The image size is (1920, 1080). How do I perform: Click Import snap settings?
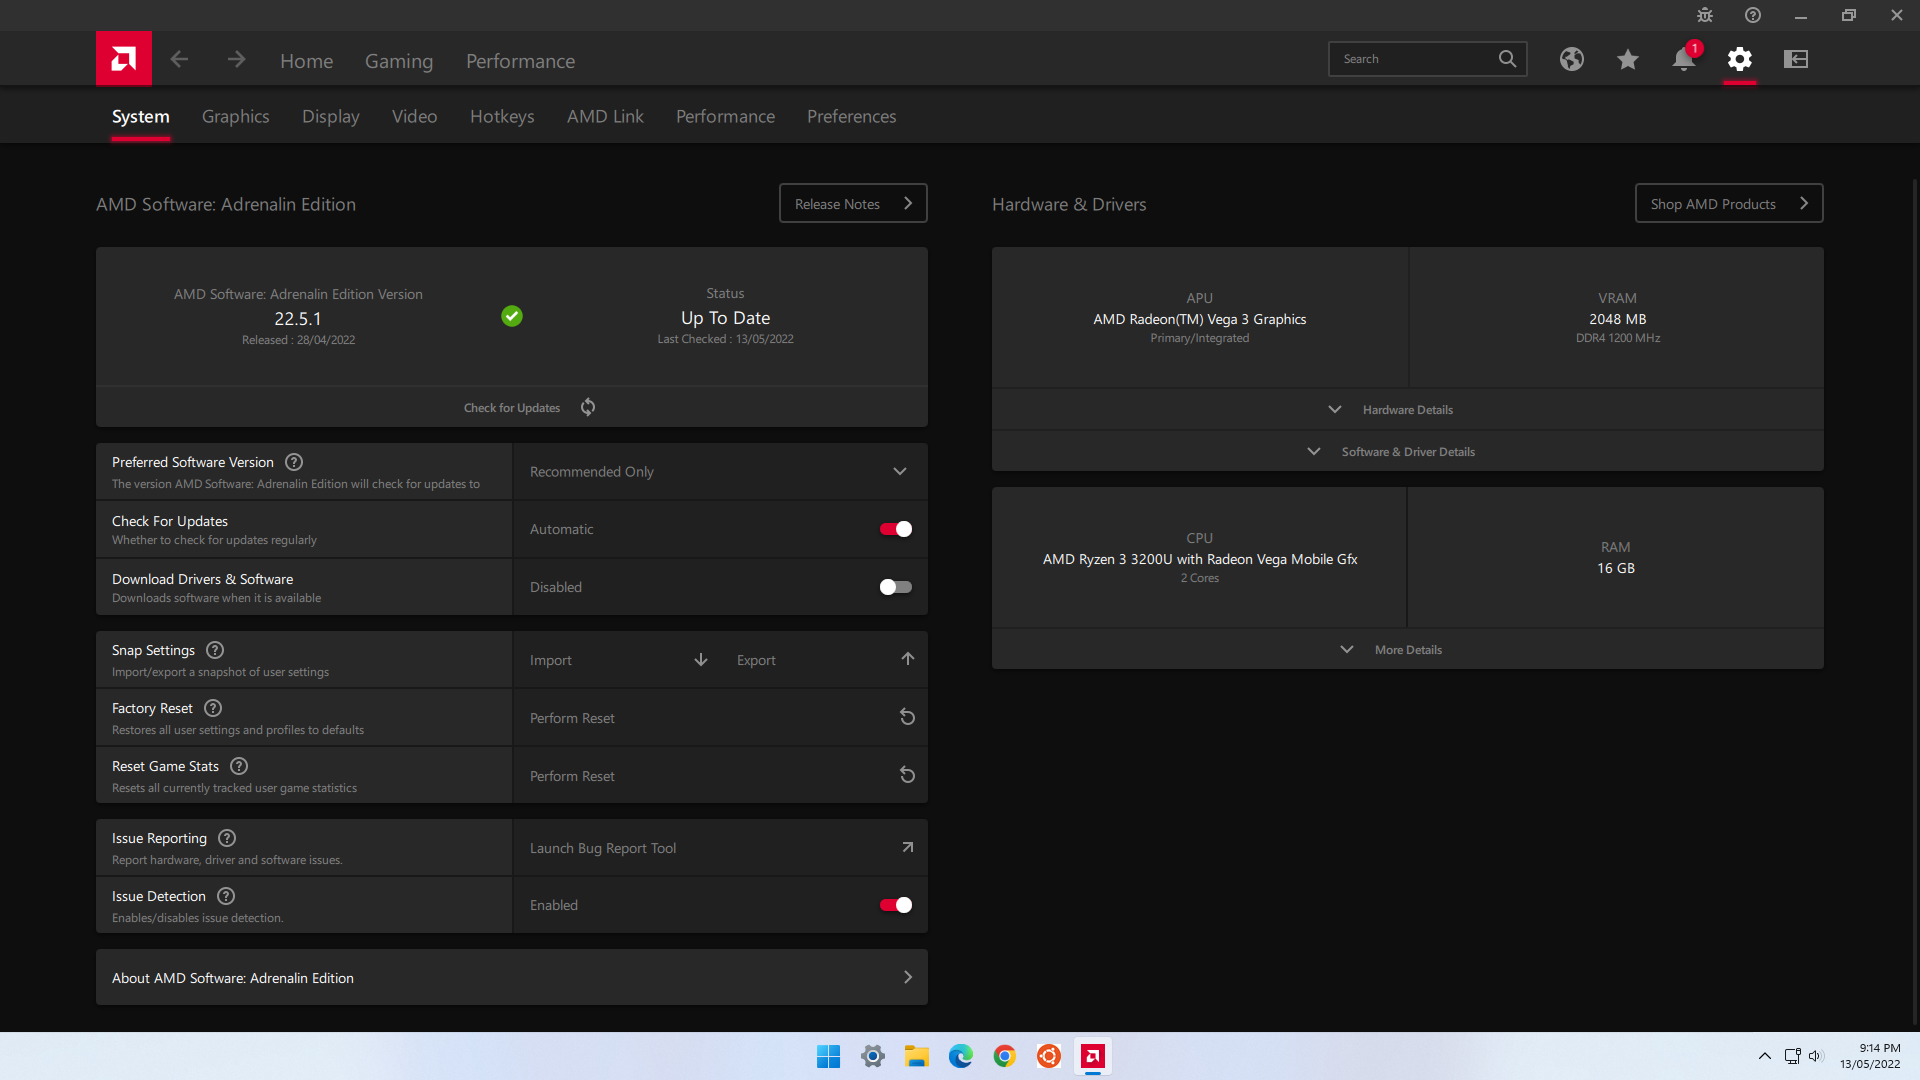pos(551,660)
